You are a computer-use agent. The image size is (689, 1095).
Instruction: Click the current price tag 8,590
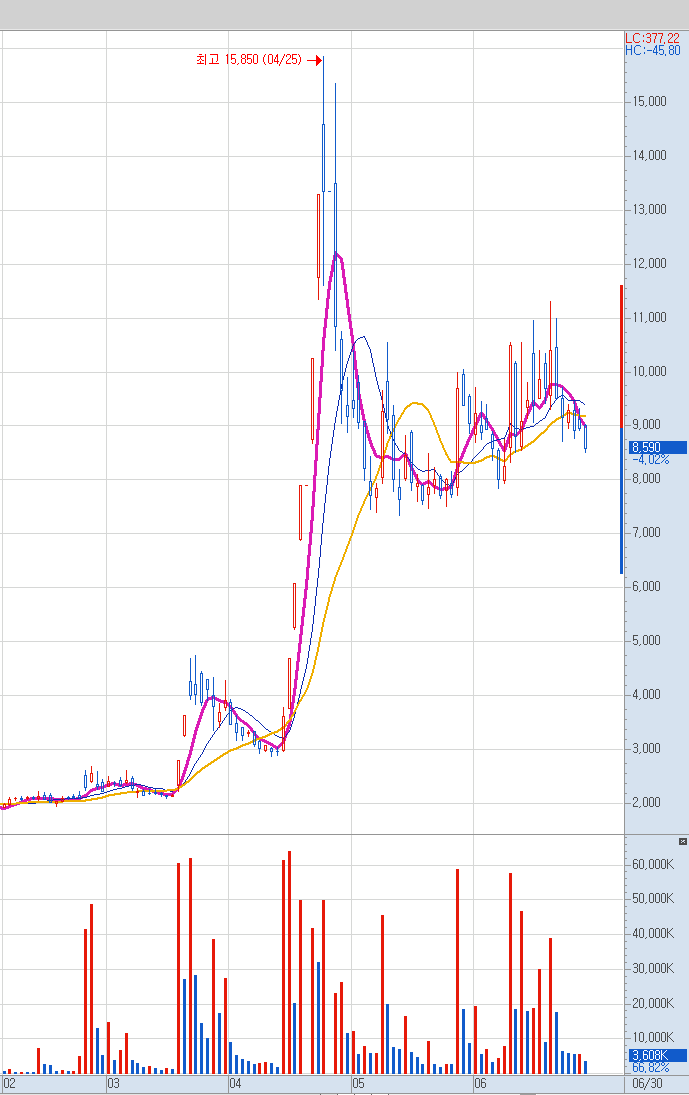click(x=658, y=448)
